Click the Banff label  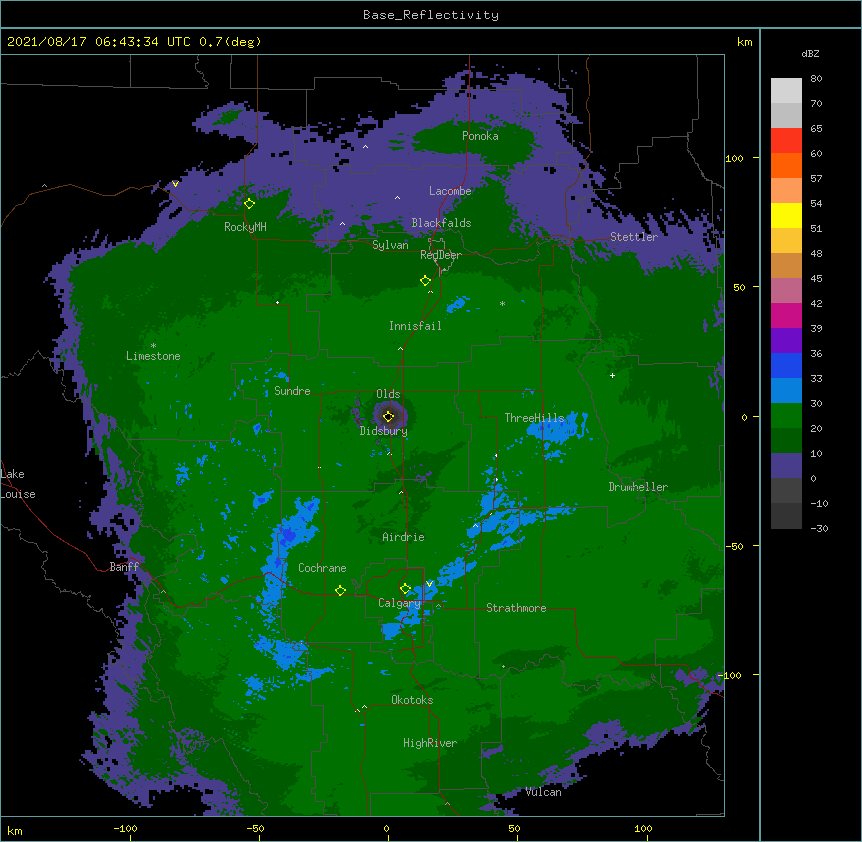(124, 567)
